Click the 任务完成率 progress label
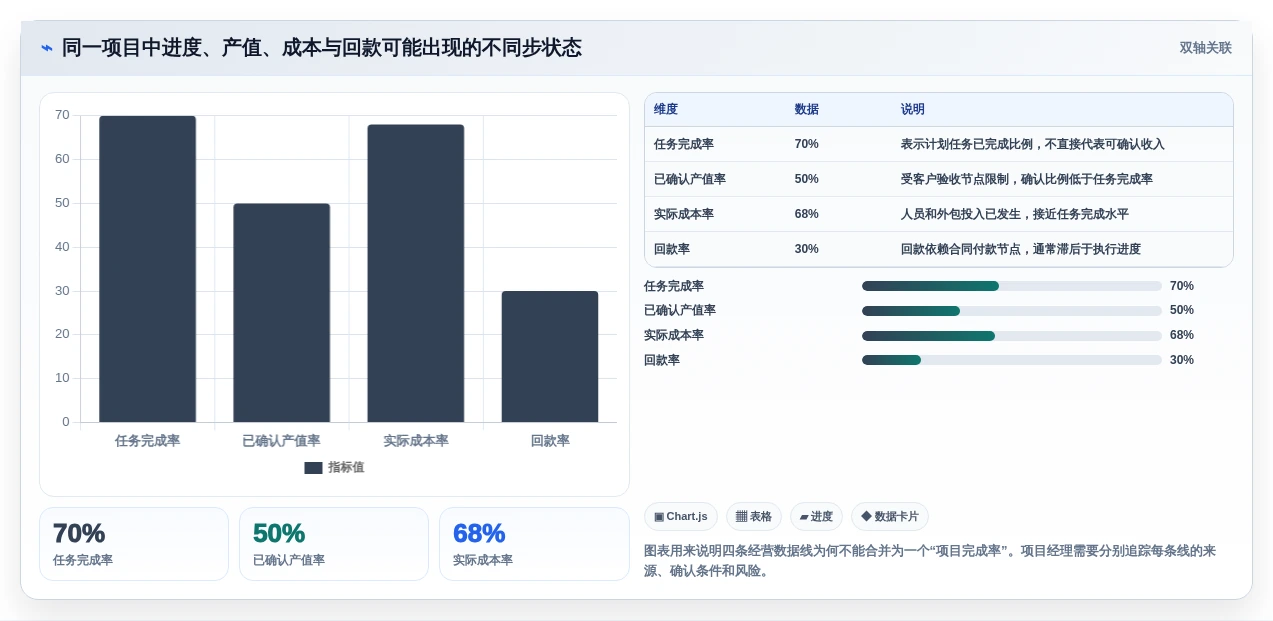 coord(674,286)
